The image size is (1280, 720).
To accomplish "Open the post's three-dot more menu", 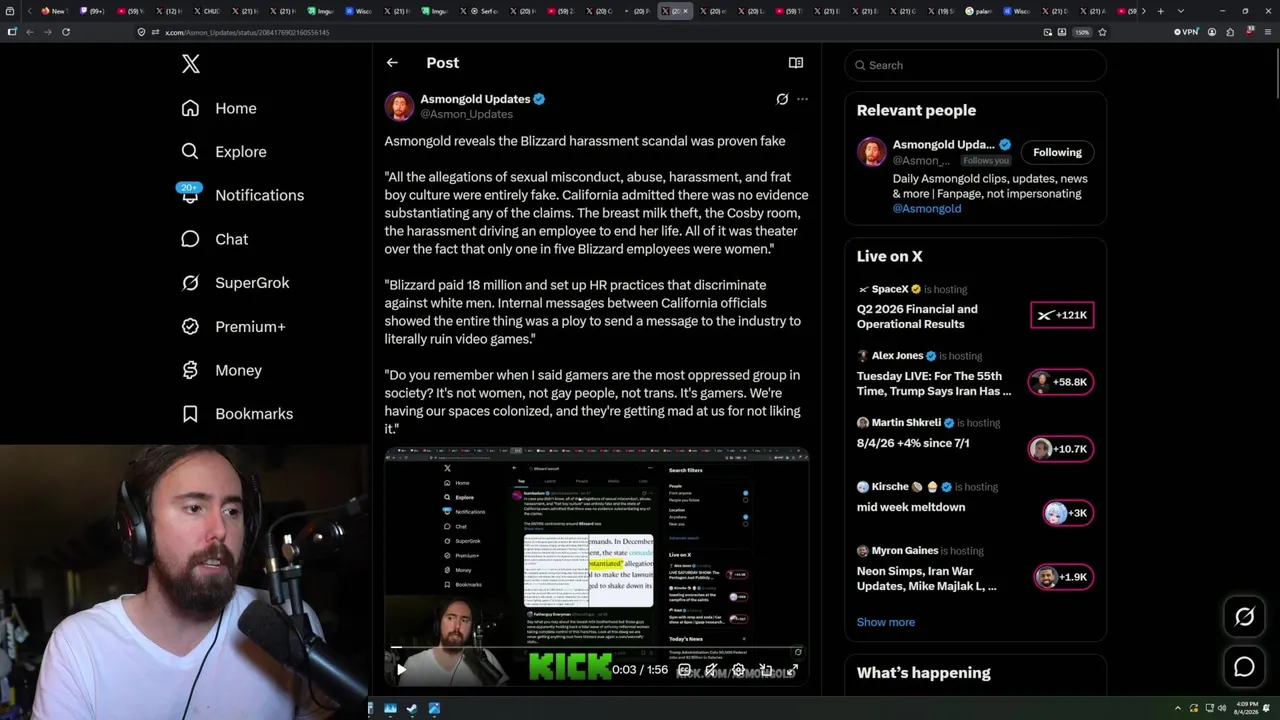I will click(x=802, y=99).
